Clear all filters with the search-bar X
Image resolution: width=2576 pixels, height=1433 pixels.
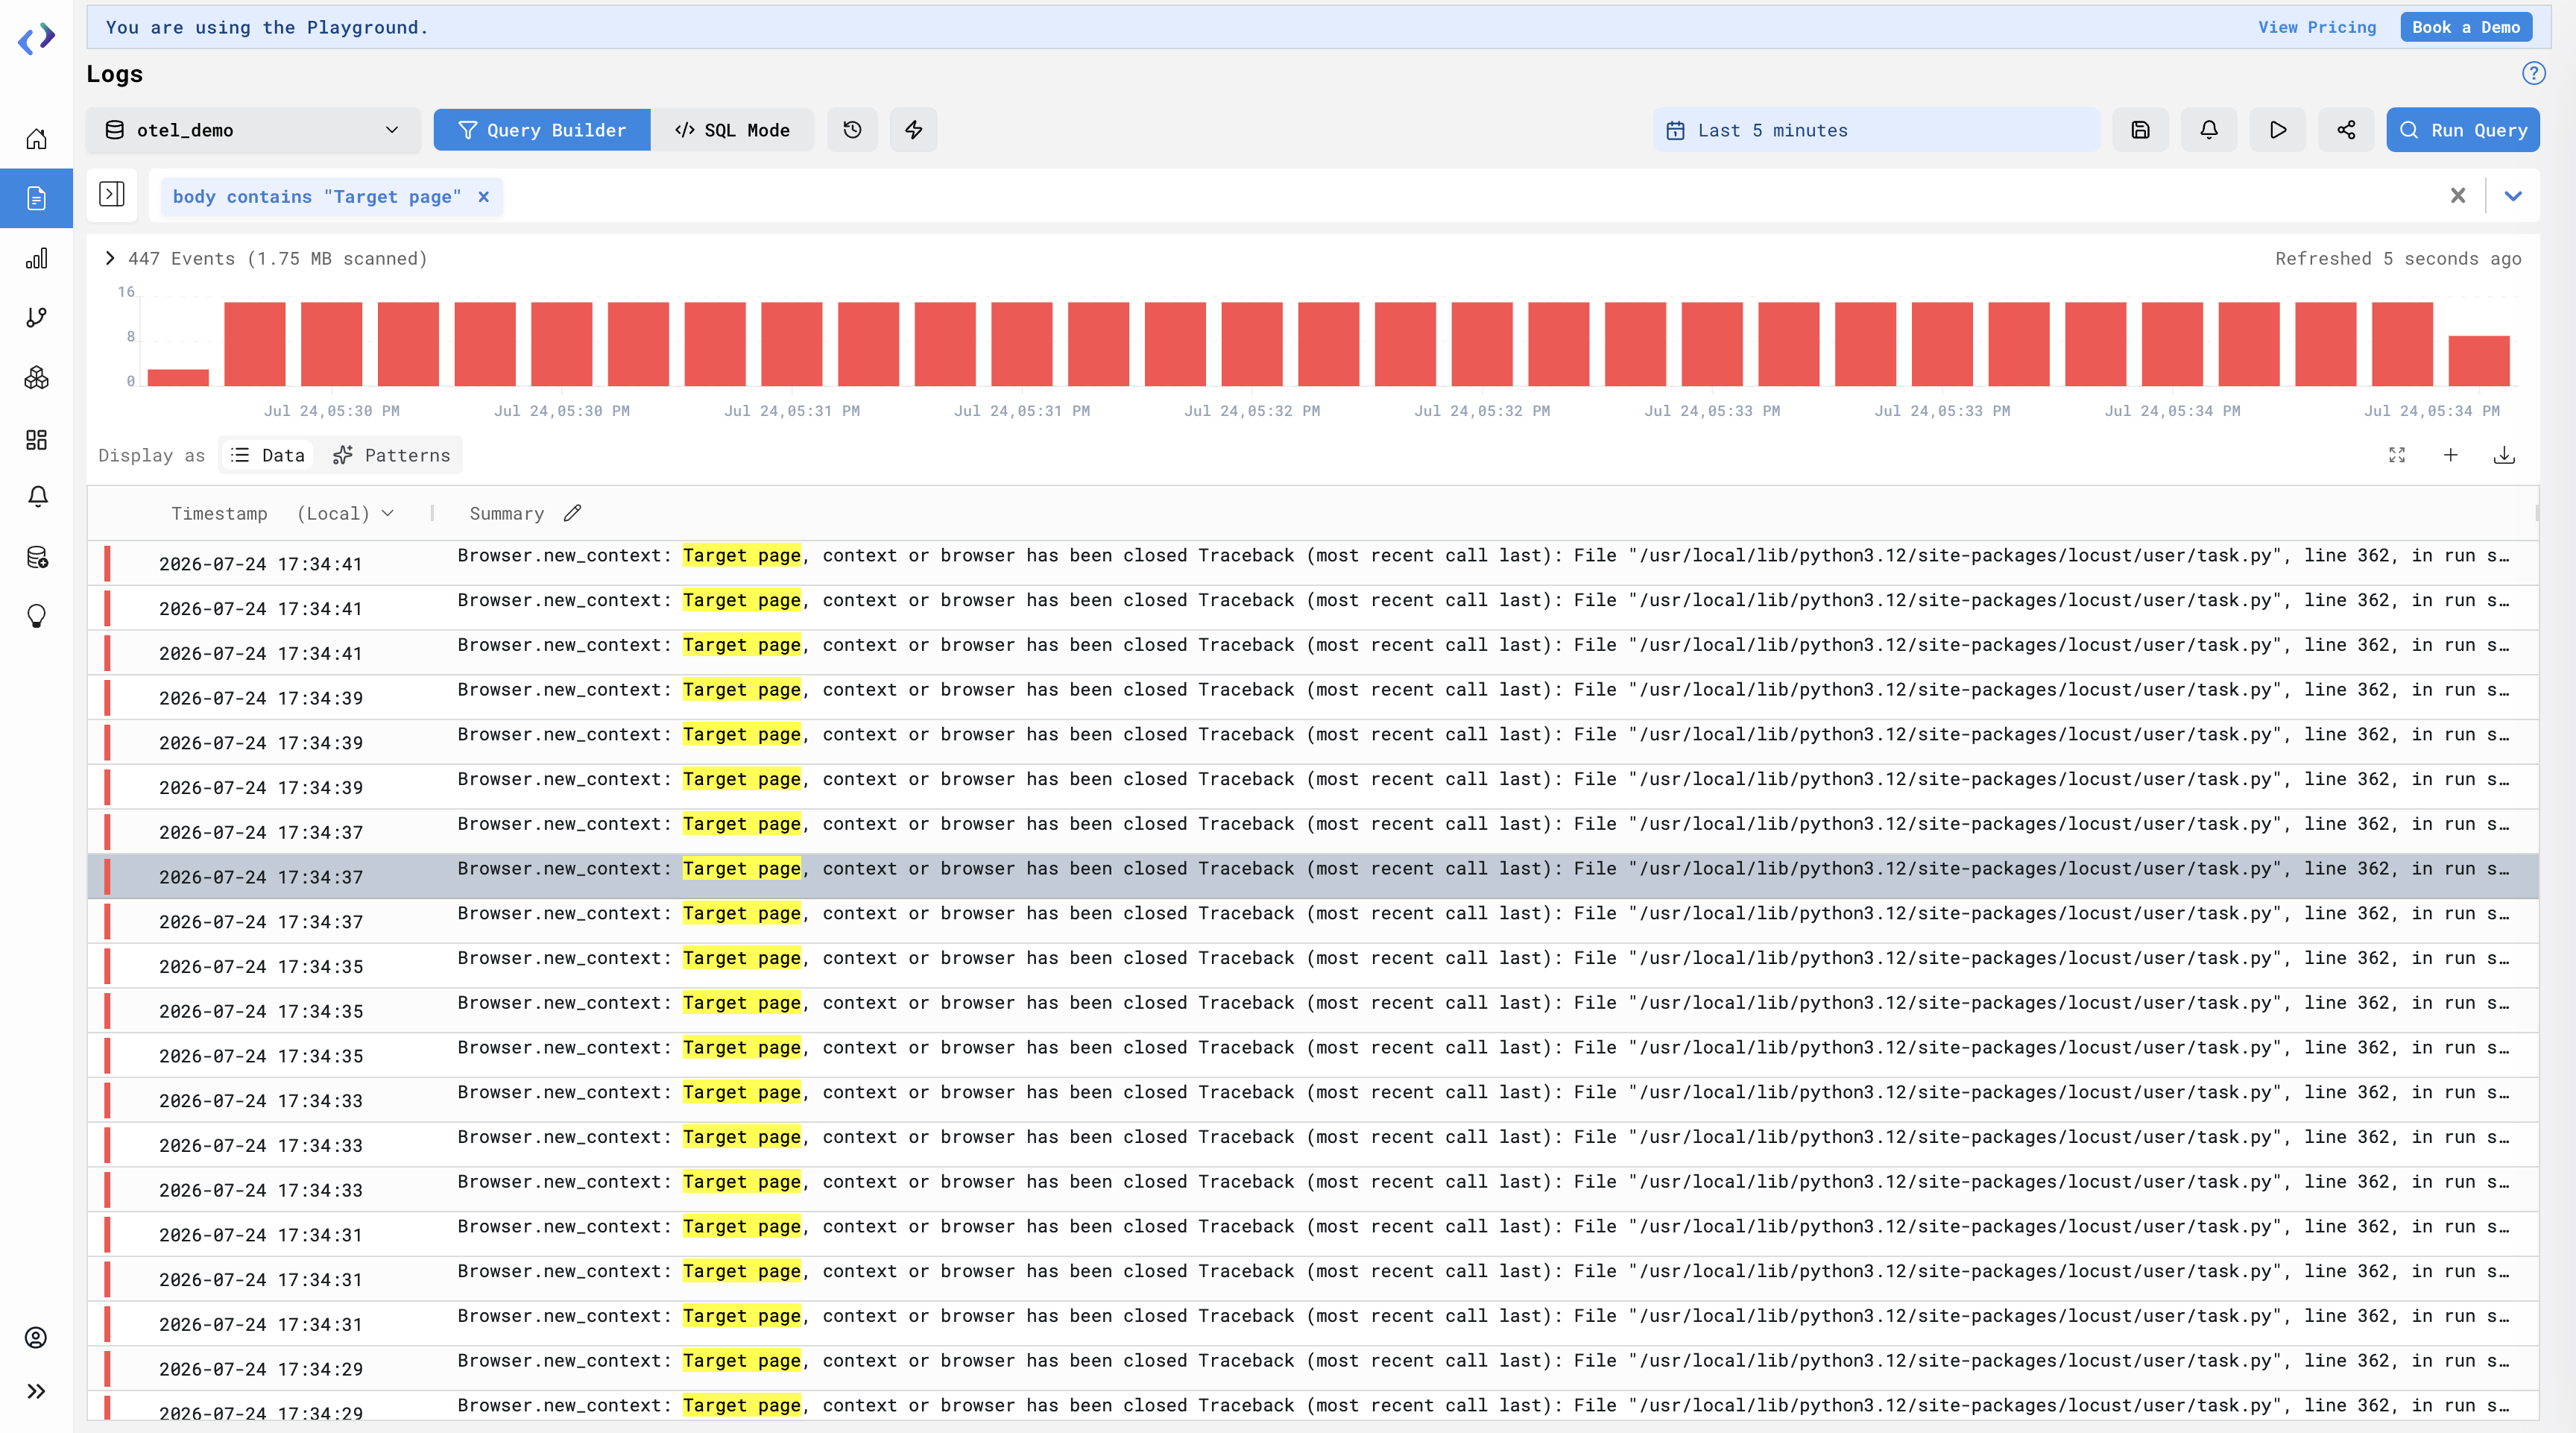click(x=2458, y=196)
